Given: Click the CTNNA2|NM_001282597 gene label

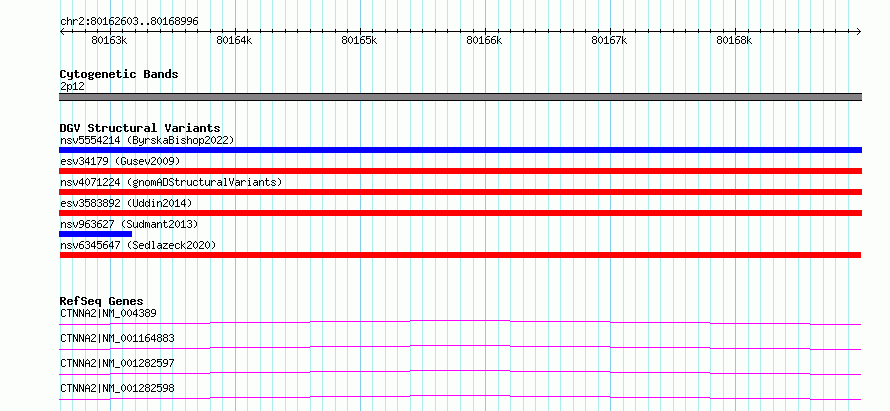Looking at the screenshot, I should coord(117,363).
